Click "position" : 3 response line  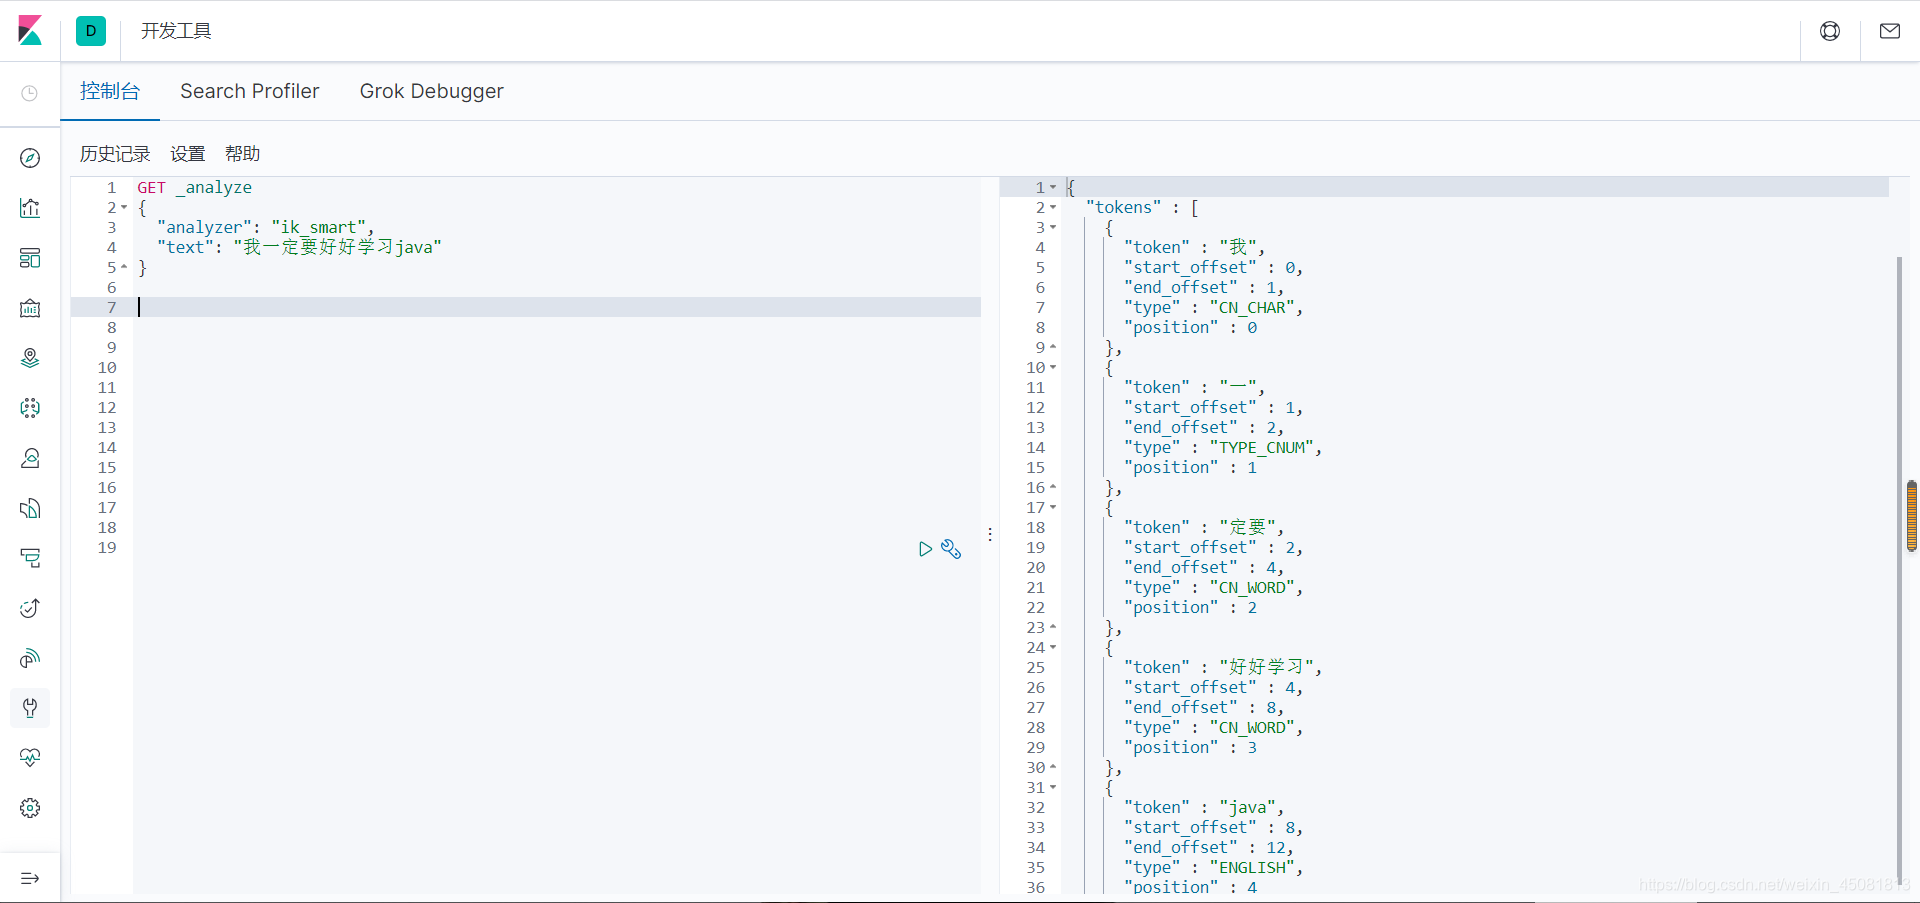(x=1190, y=747)
